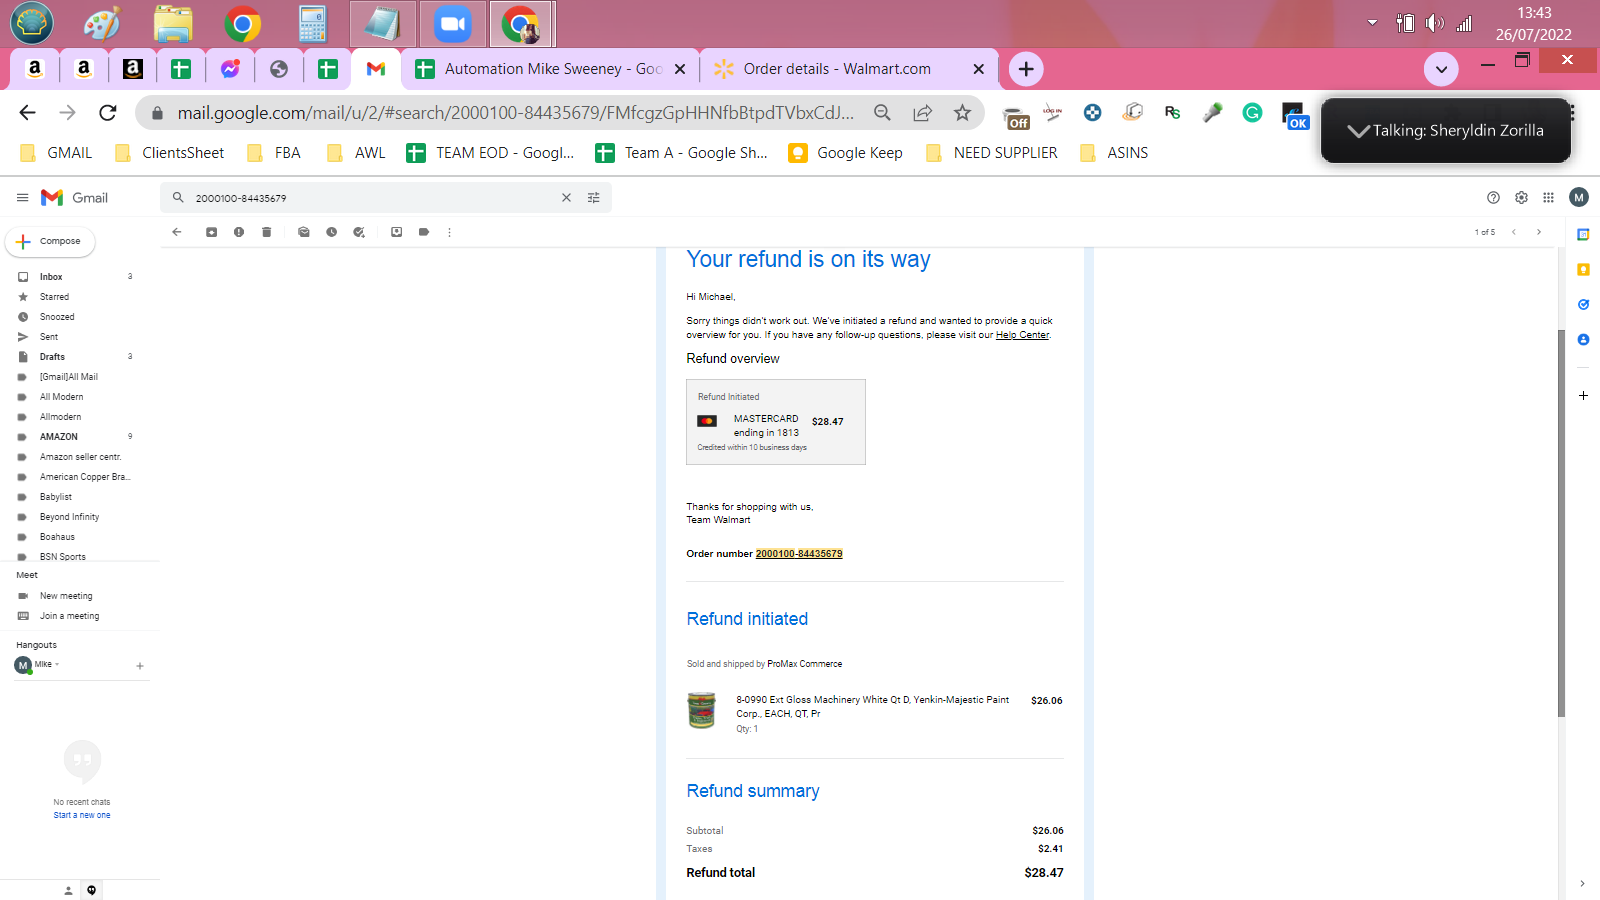This screenshot has height=900, width=1600.
Task: Click the paint can product thumbnail
Action: [x=702, y=710]
